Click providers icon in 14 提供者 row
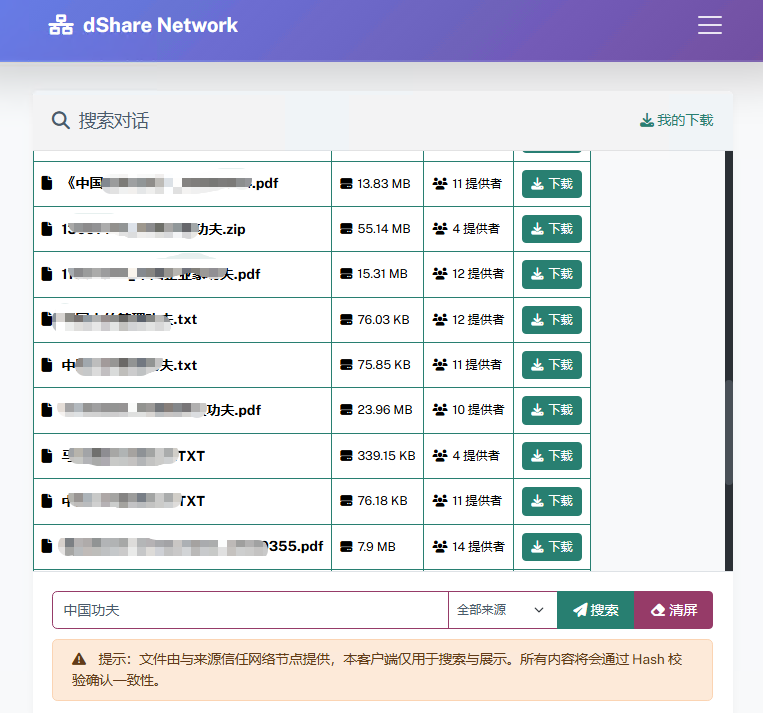This screenshot has height=713, width=763. tap(440, 547)
